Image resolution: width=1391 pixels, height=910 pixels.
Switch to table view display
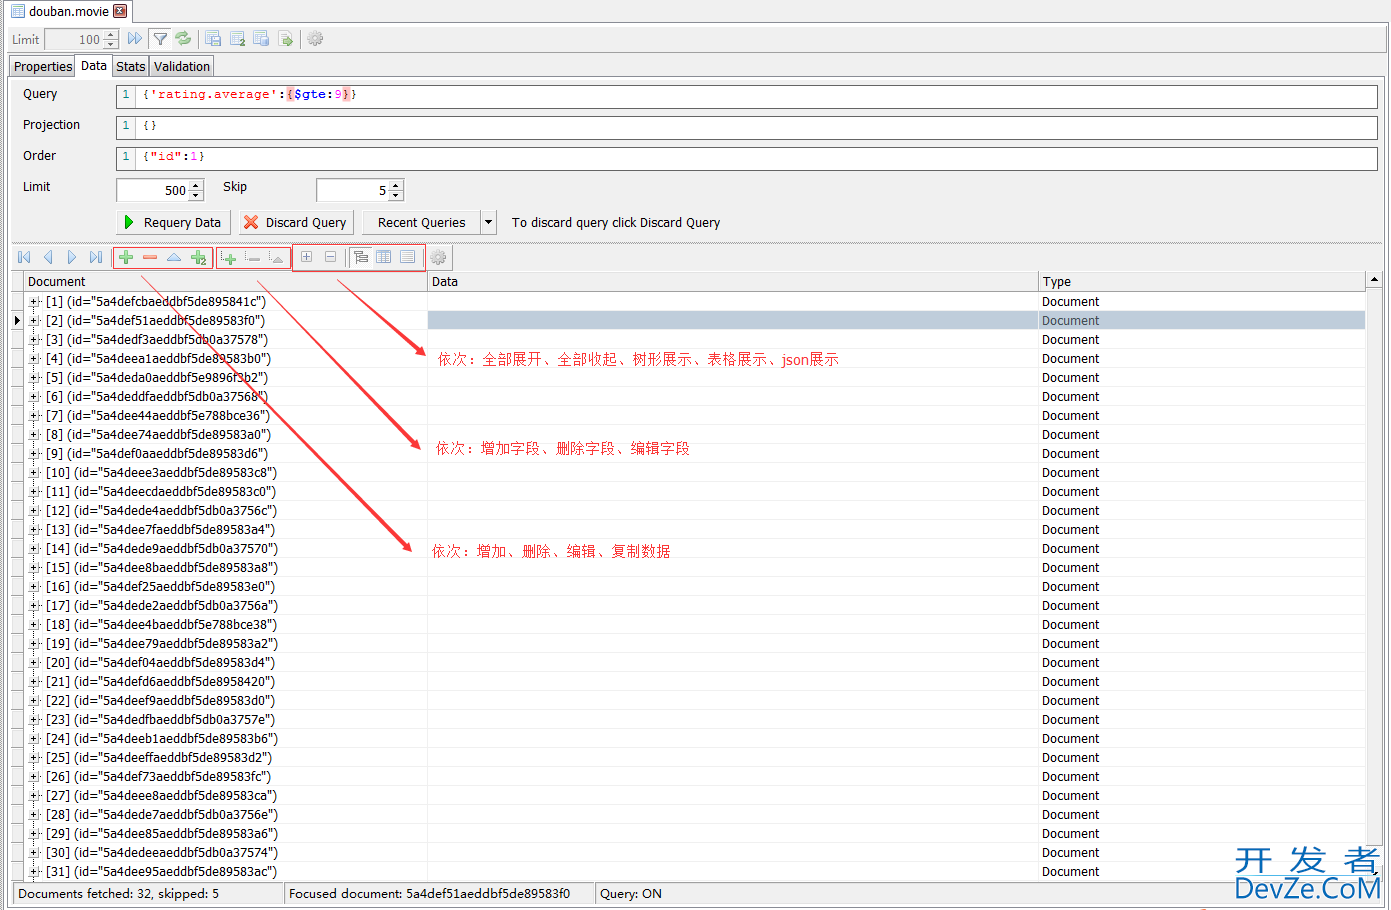pos(384,257)
